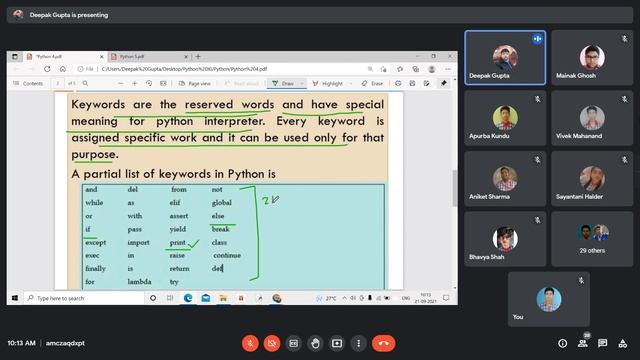This screenshot has width=640, height=360.
Task: Open browser Collections icon
Action: (416, 69)
